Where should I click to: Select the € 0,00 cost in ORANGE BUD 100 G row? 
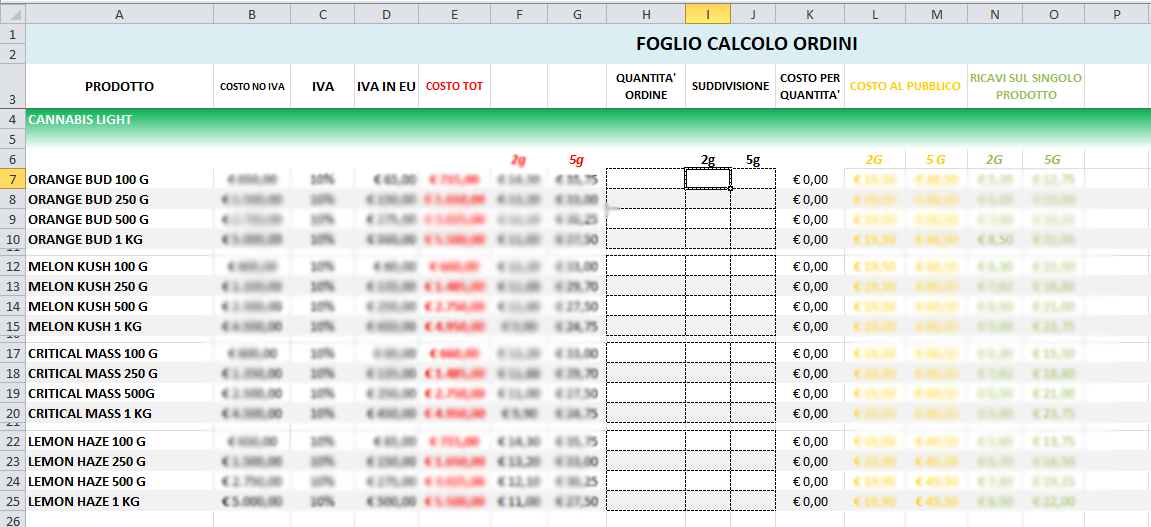click(x=810, y=179)
